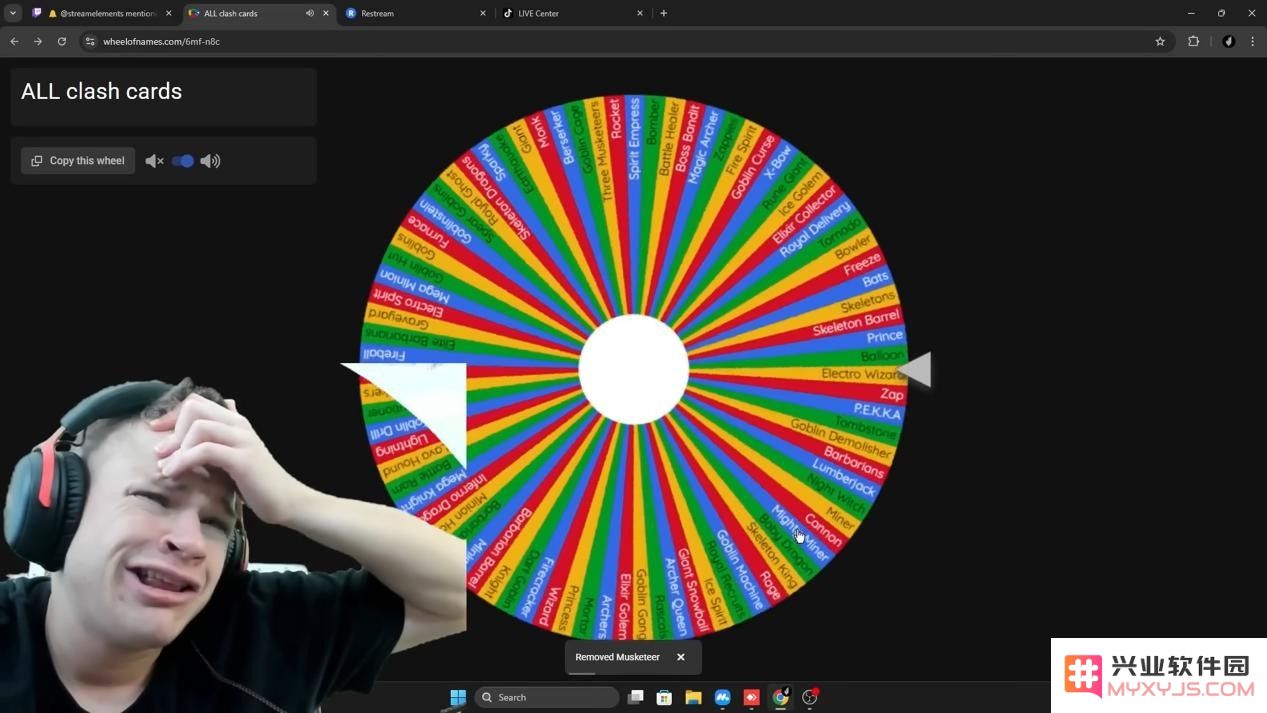Switch to the @streamelements mention tab
Viewport: 1267px width, 713px height.
[101, 13]
